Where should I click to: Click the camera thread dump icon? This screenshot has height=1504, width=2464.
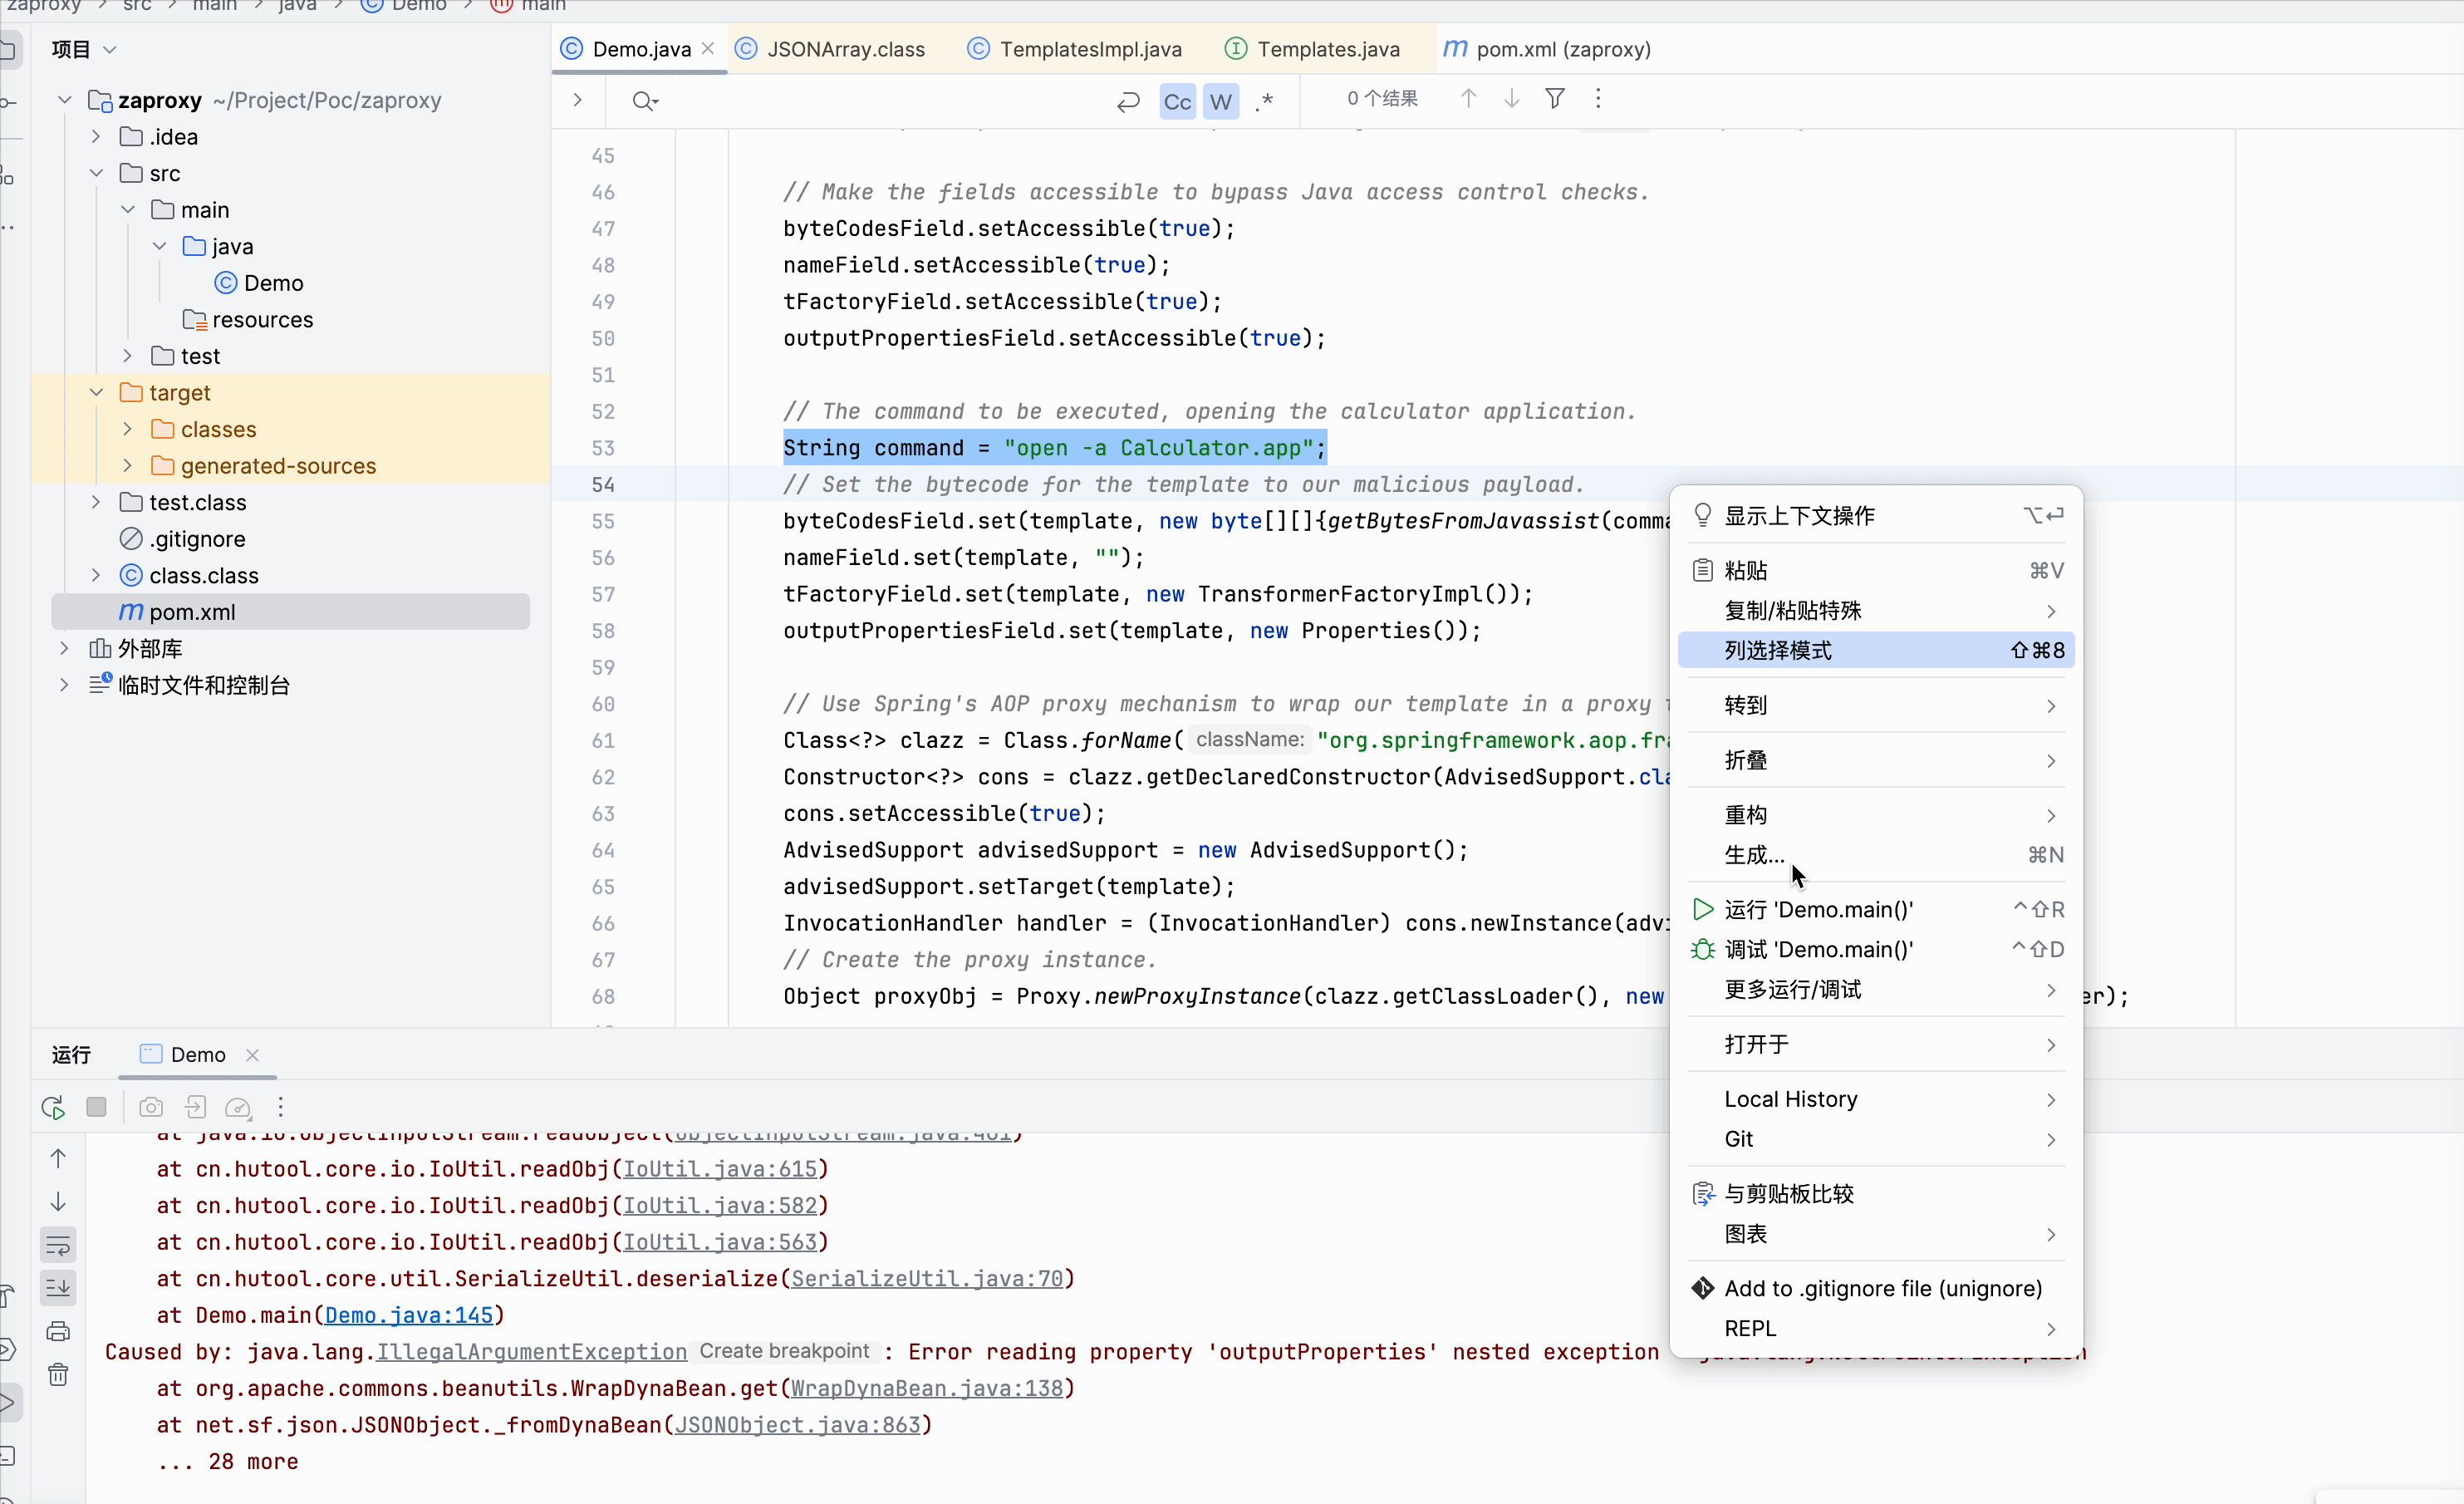coord(151,1107)
